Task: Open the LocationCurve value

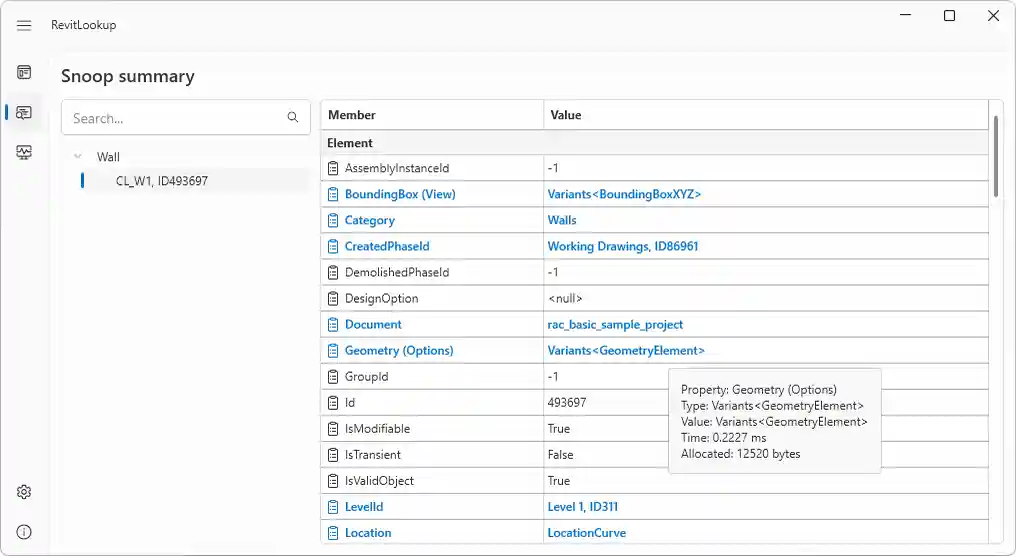Action: point(586,533)
